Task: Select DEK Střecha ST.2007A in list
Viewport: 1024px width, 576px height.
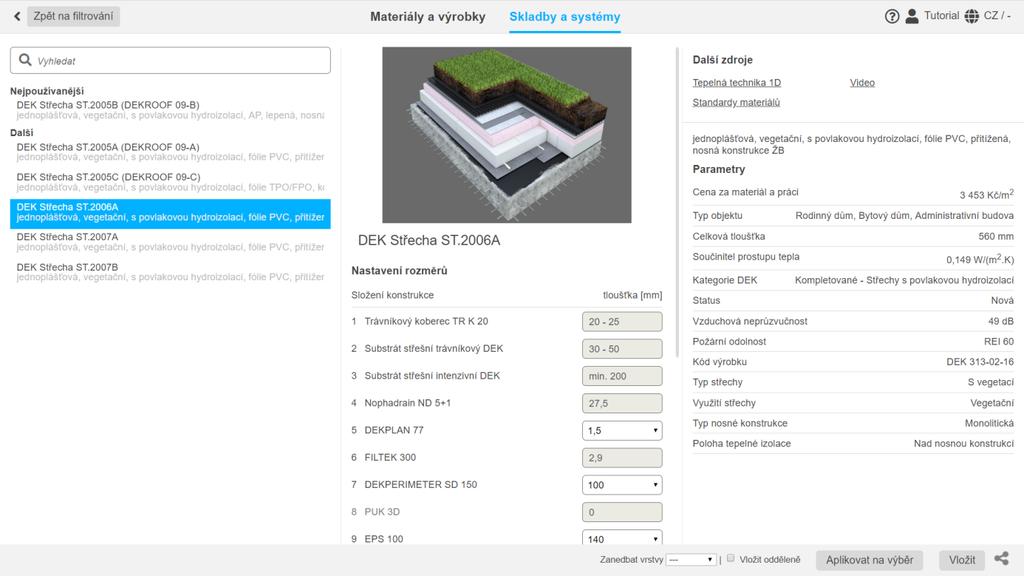Action: 170,242
